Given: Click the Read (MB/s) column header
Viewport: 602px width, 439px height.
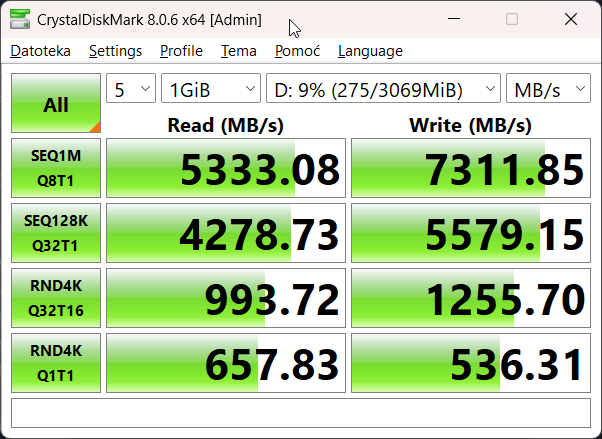Looking at the screenshot, I should click(x=225, y=125).
